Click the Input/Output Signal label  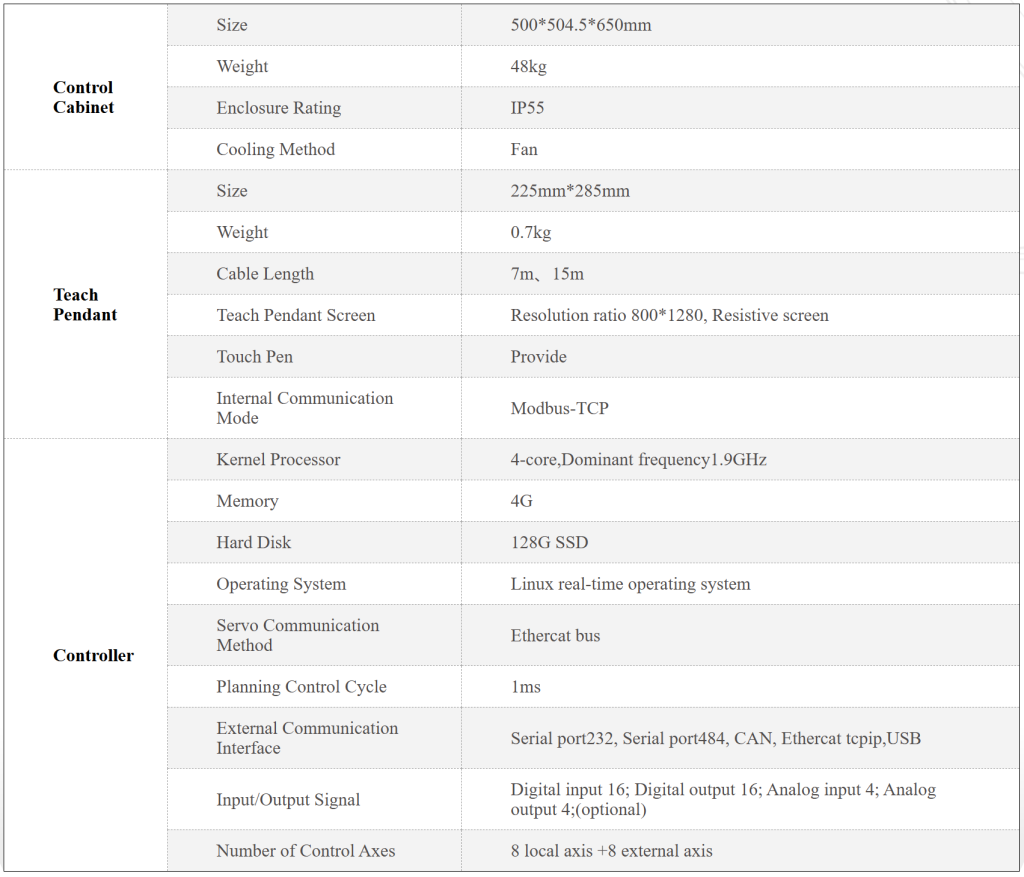coord(288,800)
